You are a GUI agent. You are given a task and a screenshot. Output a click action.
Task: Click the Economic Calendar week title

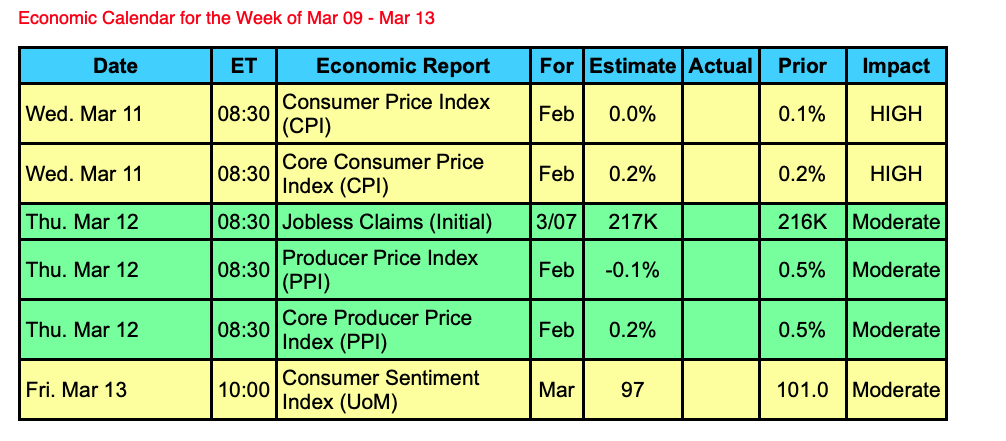point(227,18)
